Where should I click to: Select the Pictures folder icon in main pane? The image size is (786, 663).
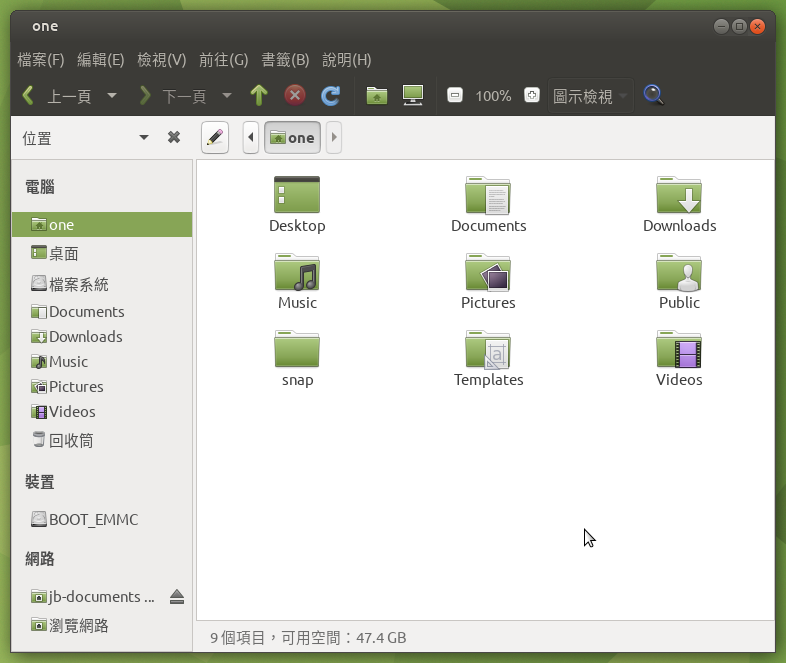point(488,272)
